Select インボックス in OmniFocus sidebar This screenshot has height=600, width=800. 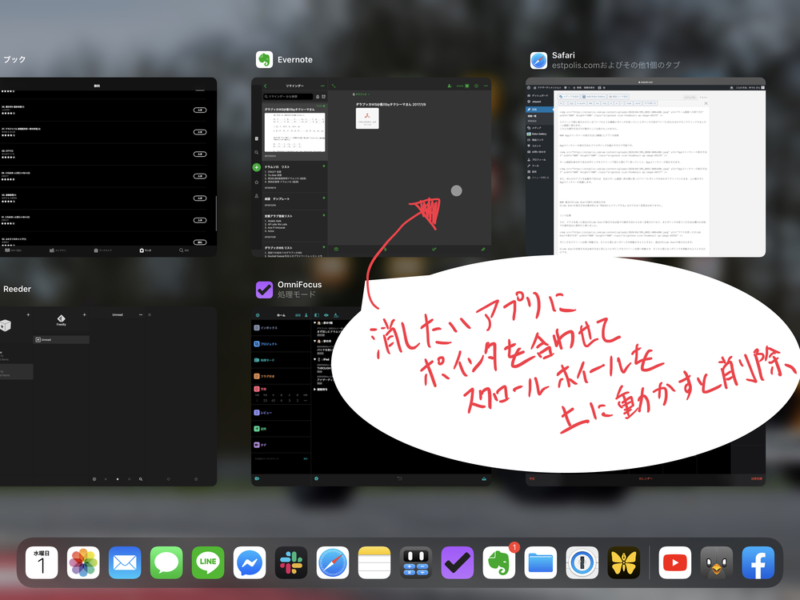pos(281,328)
